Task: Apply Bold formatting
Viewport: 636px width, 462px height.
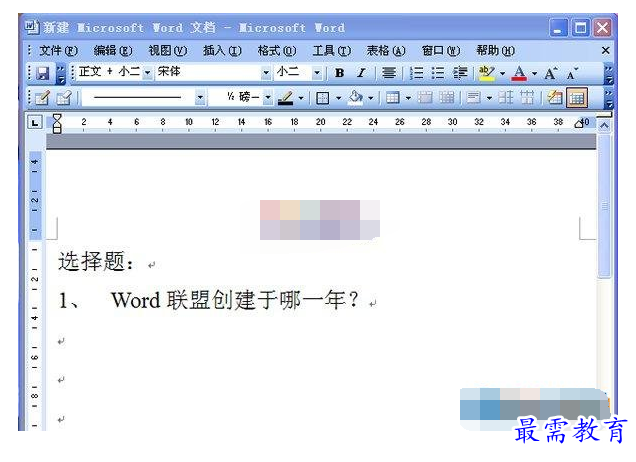Action: [x=339, y=73]
